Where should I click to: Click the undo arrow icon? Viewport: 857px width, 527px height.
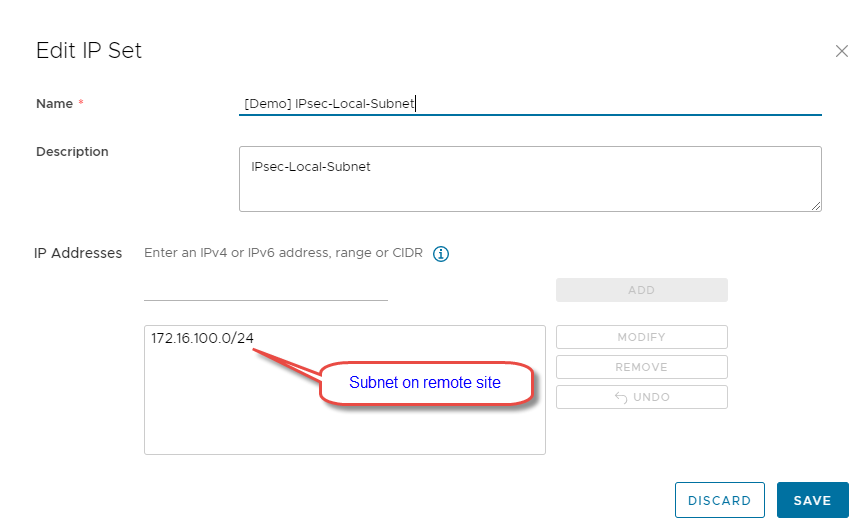point(622,398)
